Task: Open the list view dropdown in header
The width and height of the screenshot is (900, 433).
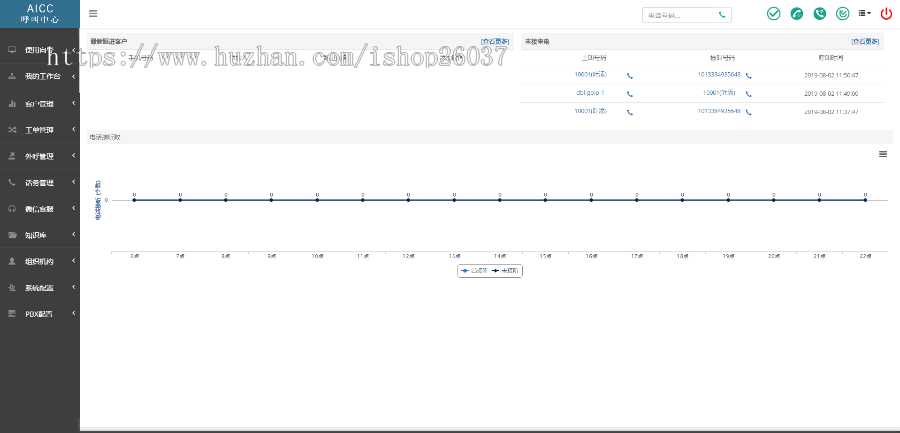Action: (x=864, y=14)
